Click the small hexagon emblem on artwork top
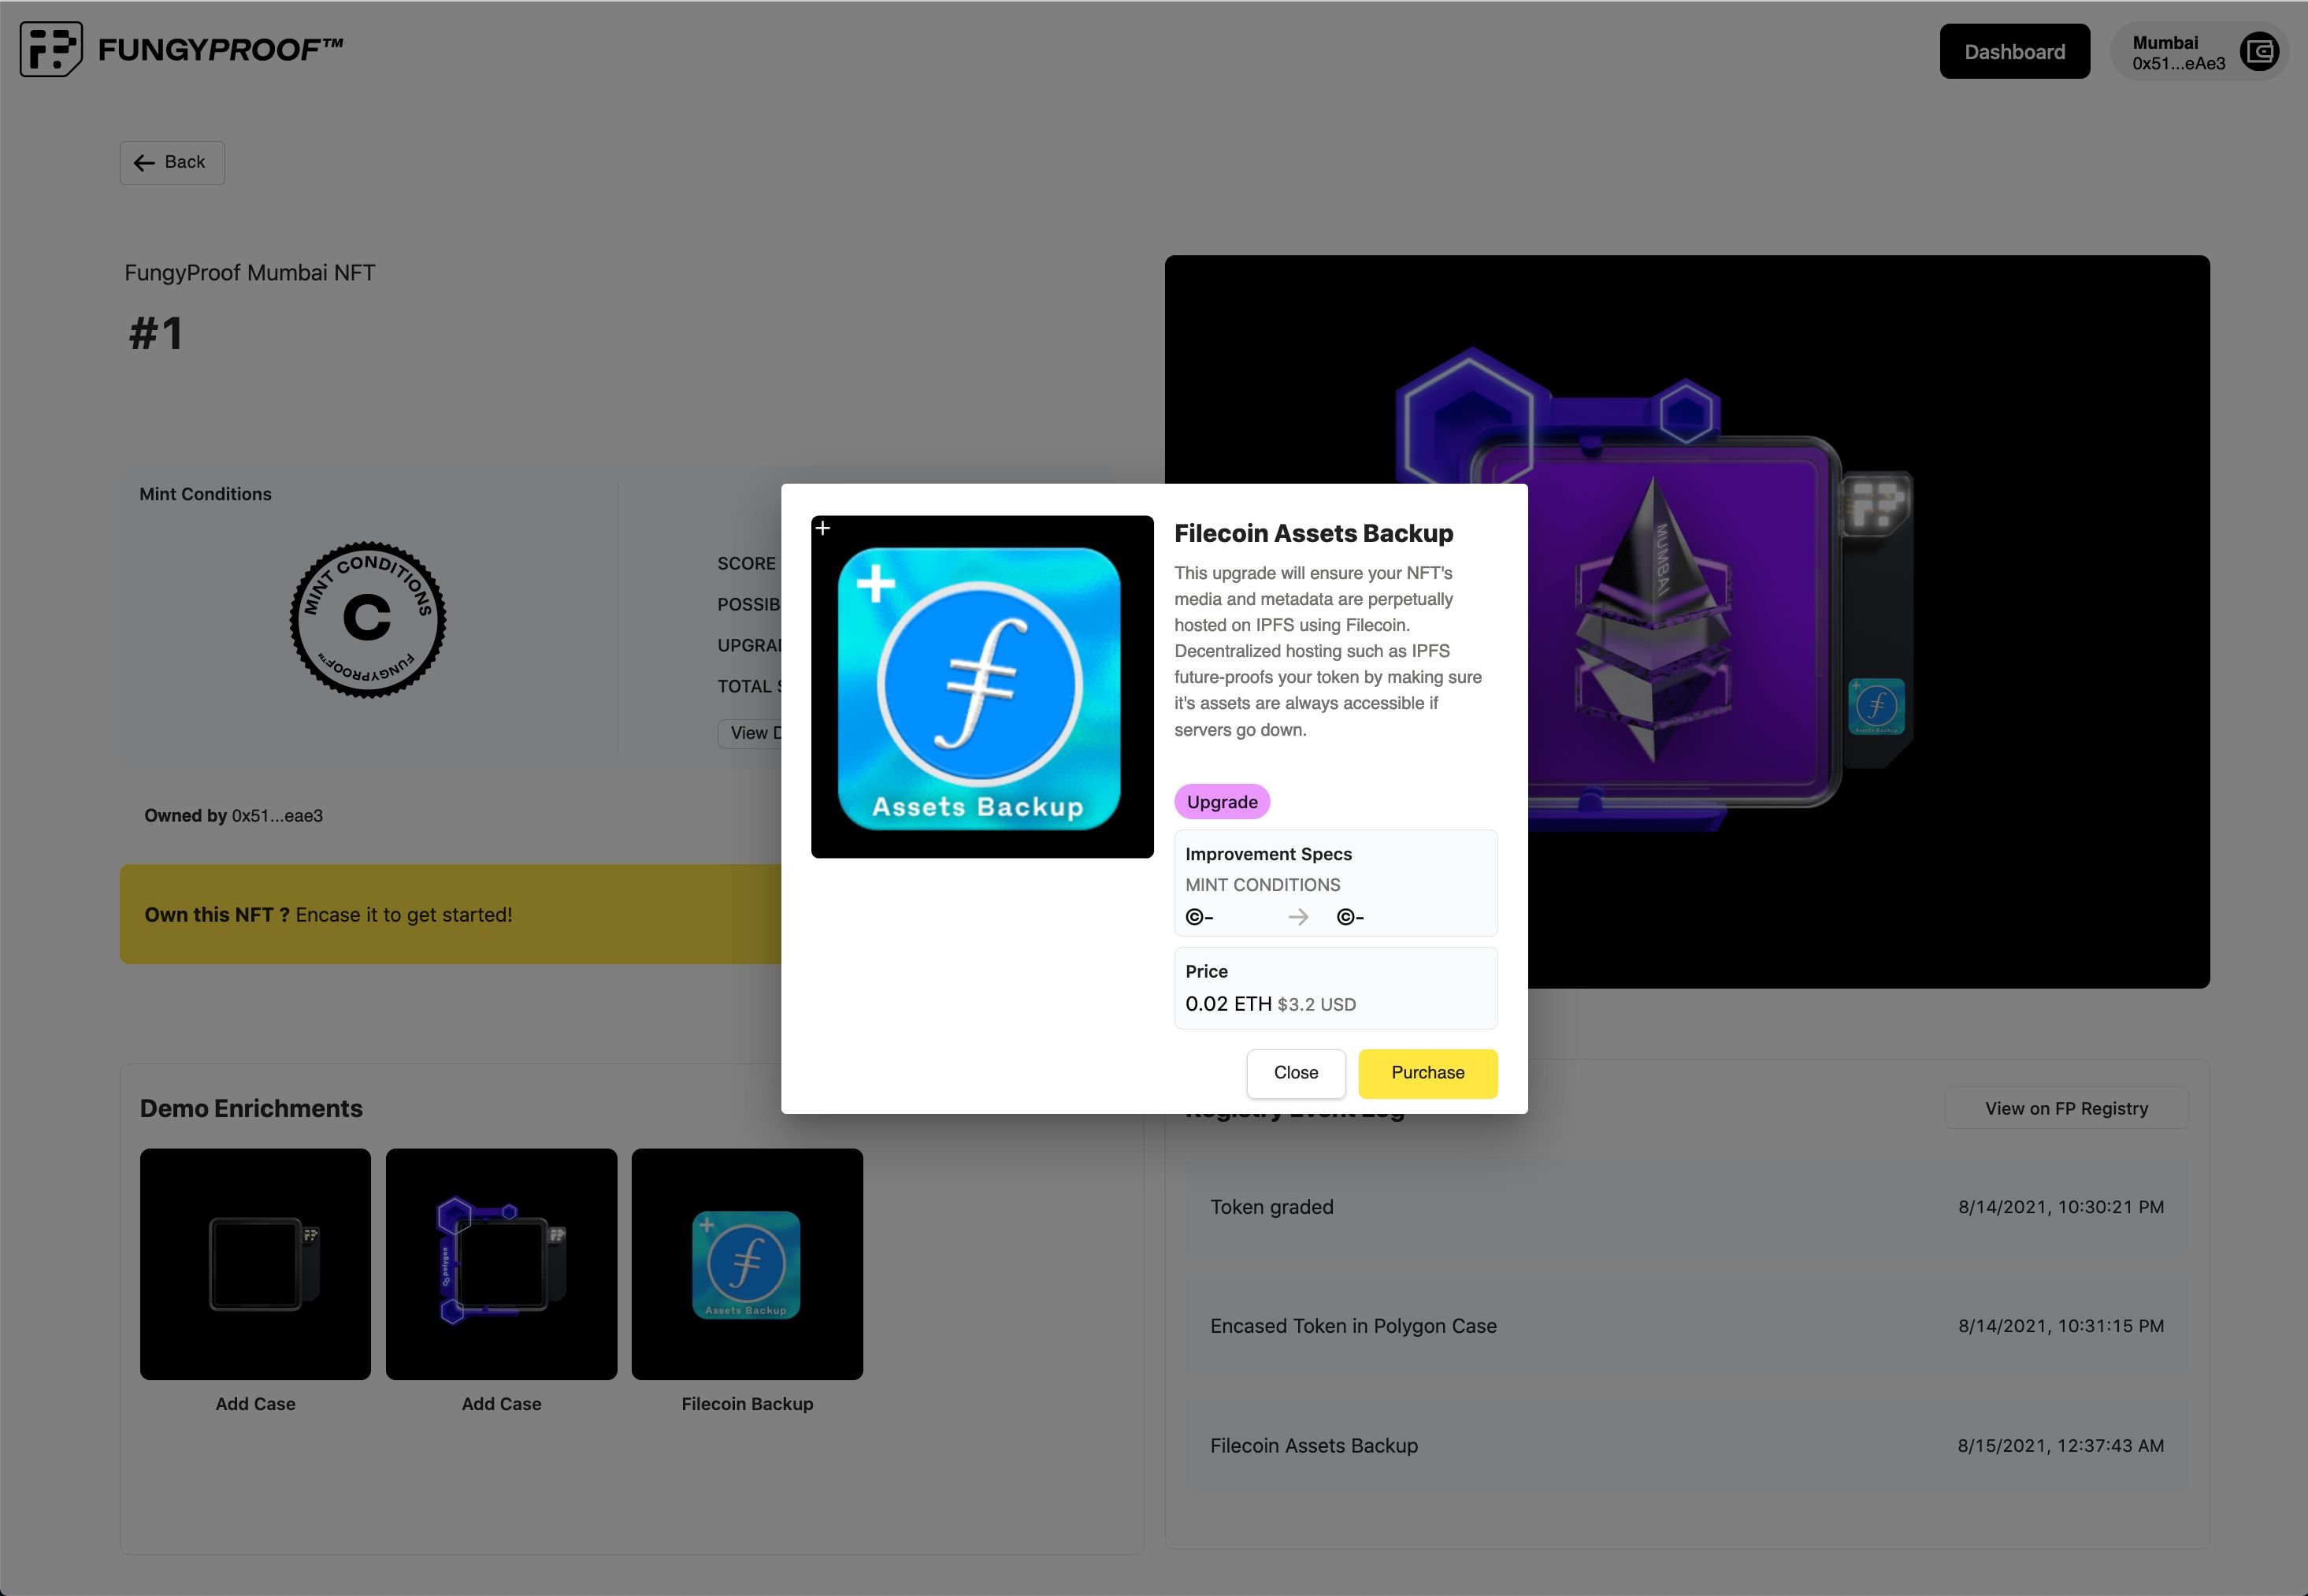Screen dimensions: 2308x1596 pyautogui.click(x=1687, y=411)
